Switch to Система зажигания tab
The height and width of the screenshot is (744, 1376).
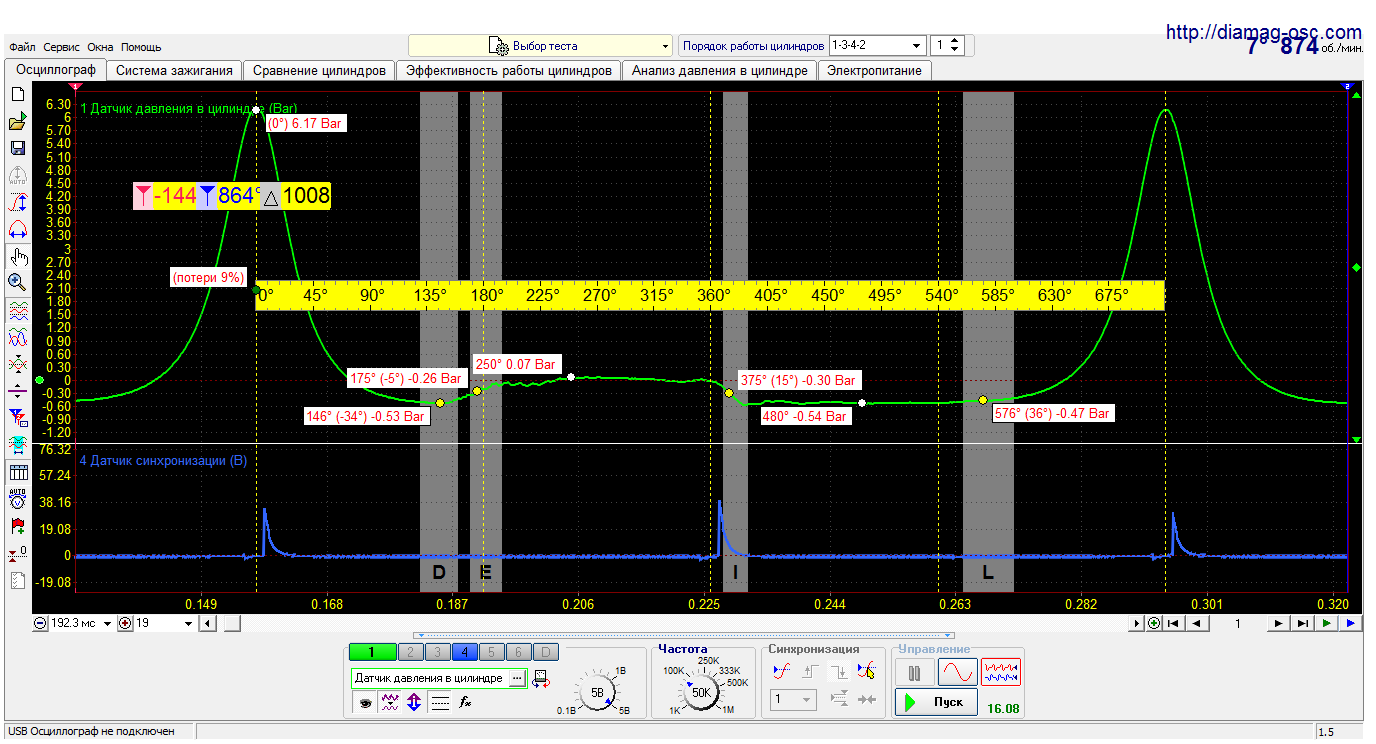tap(174, 71)
